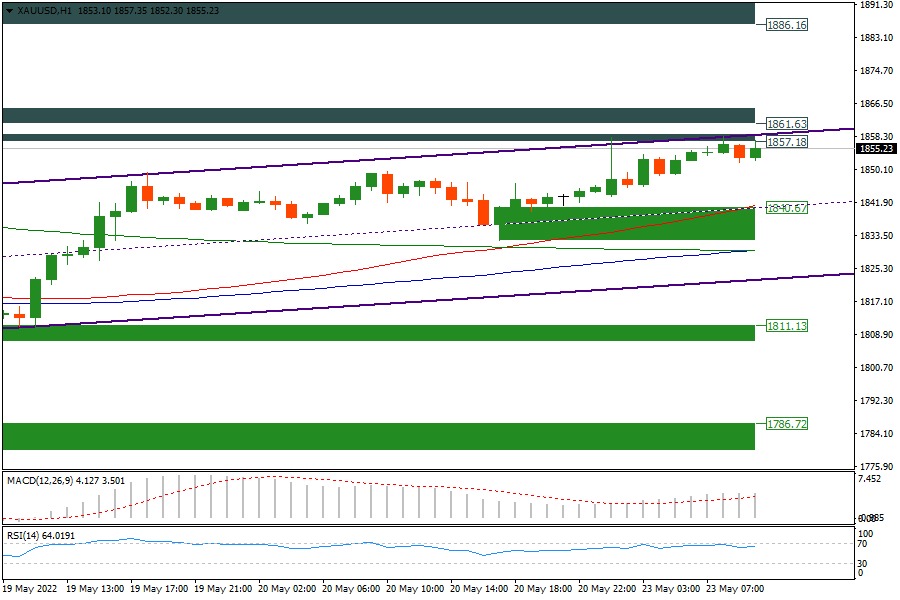Screen dimensions: 900x600
Task: Select the 1786.72 support price label
Action: [x=786, y=424]
